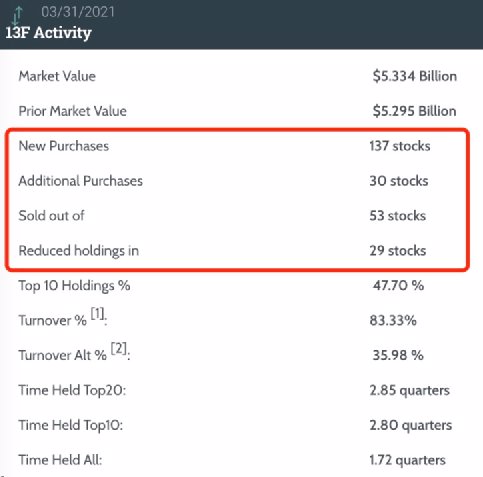This screenshot has width=483, height=477.
Task: Click the Turnover 83.33% value
Action: click(x=393, y=320)
